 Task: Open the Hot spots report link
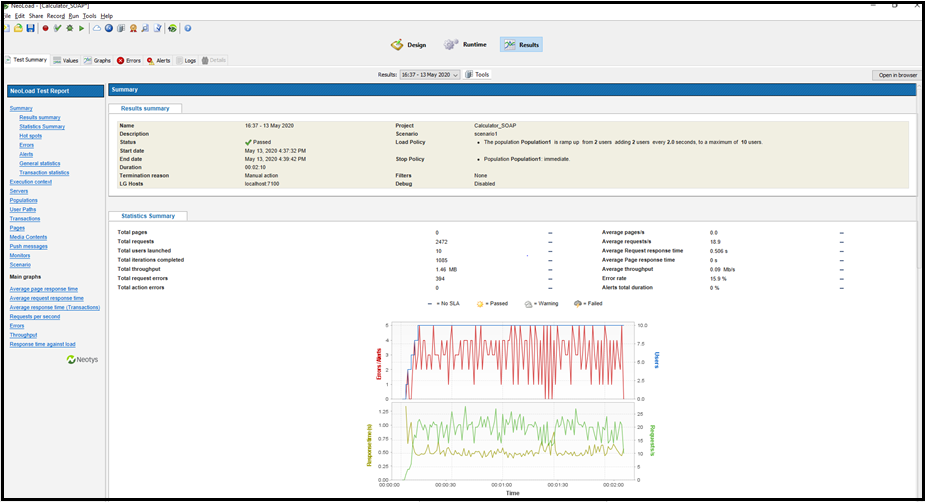tap(30, 135)
